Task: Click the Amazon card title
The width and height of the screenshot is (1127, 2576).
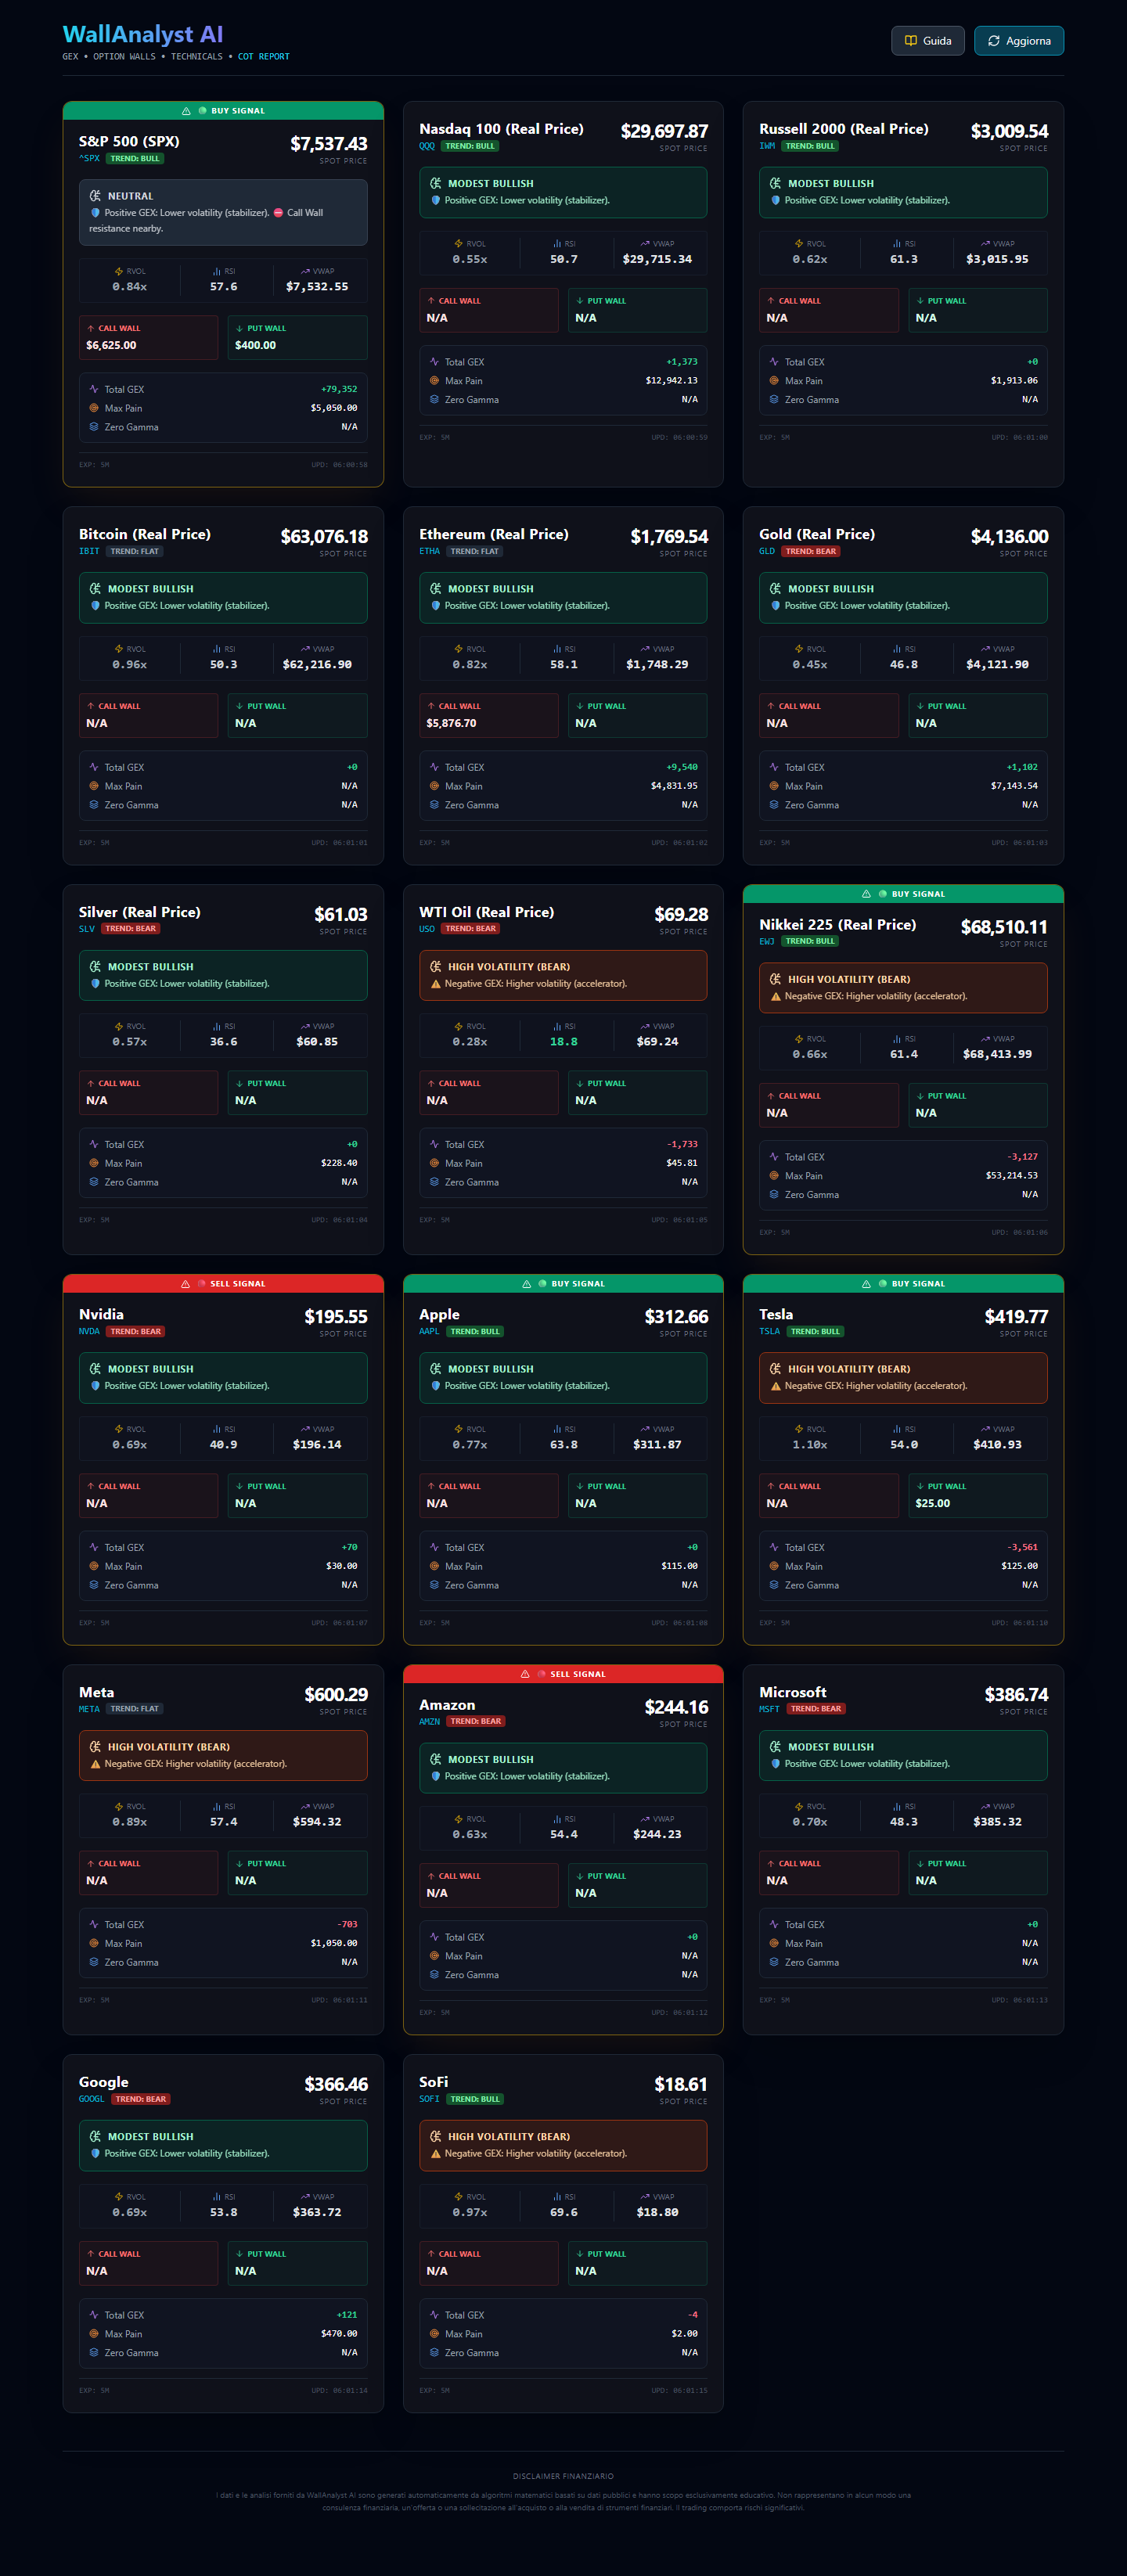Action: (x=447, y=1705)
